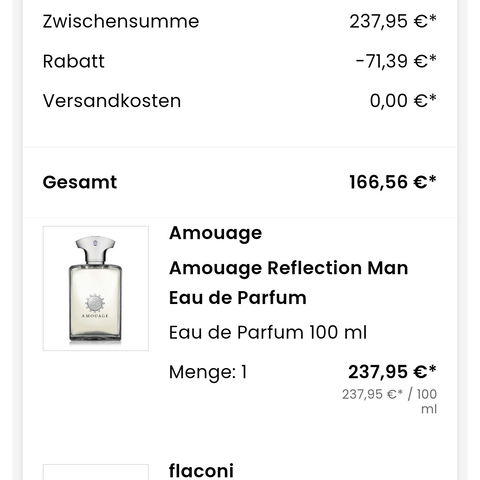Viewport: 480px width, 480px height.
Task: Select the Versandkosten amount 0,00 €
Action: pyautogui.click(x=403, y=101)
